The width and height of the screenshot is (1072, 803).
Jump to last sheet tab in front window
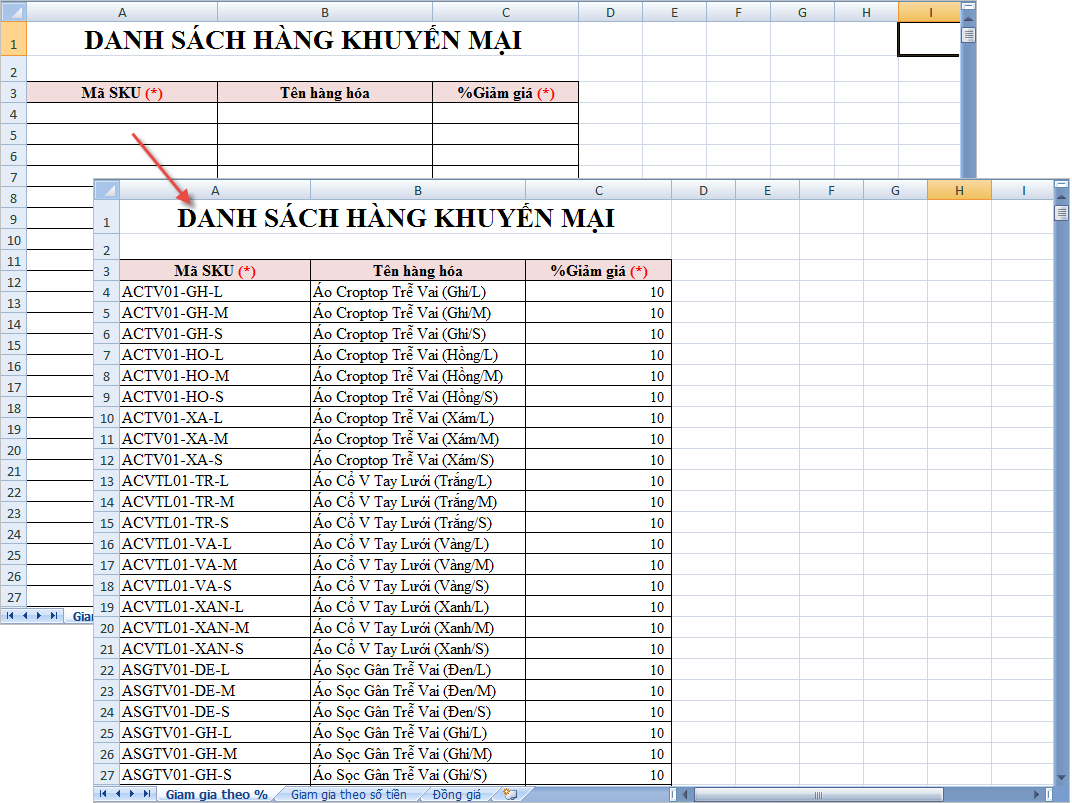click(148, 794)
